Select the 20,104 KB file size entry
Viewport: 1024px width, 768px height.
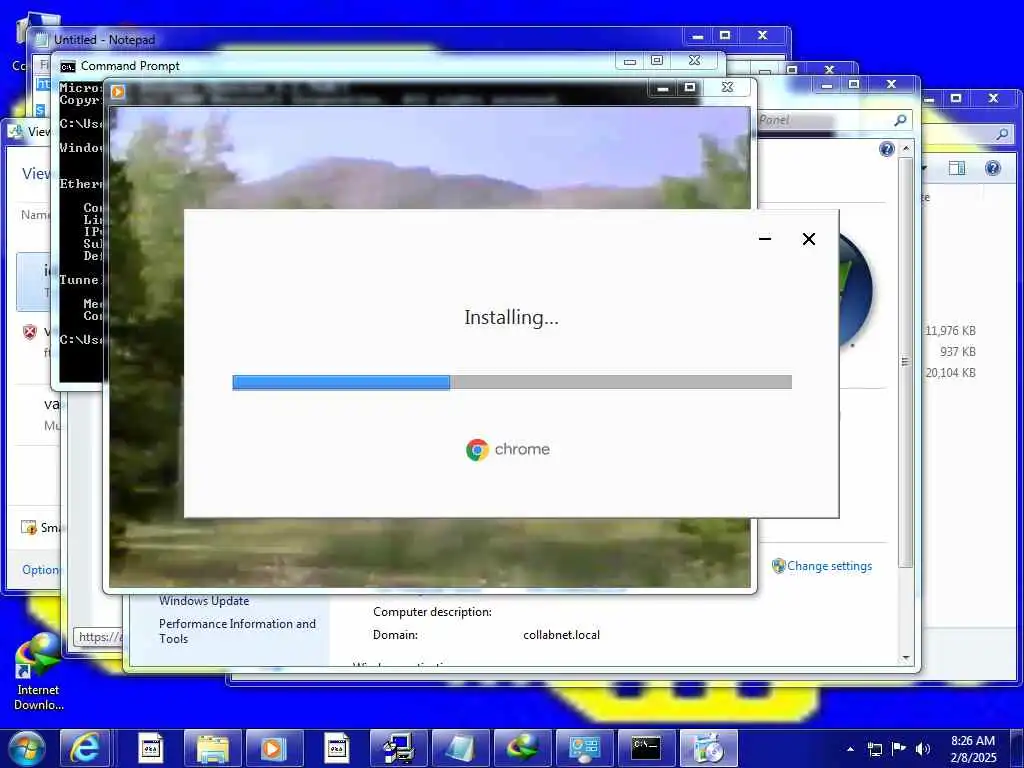coord(950,372)
